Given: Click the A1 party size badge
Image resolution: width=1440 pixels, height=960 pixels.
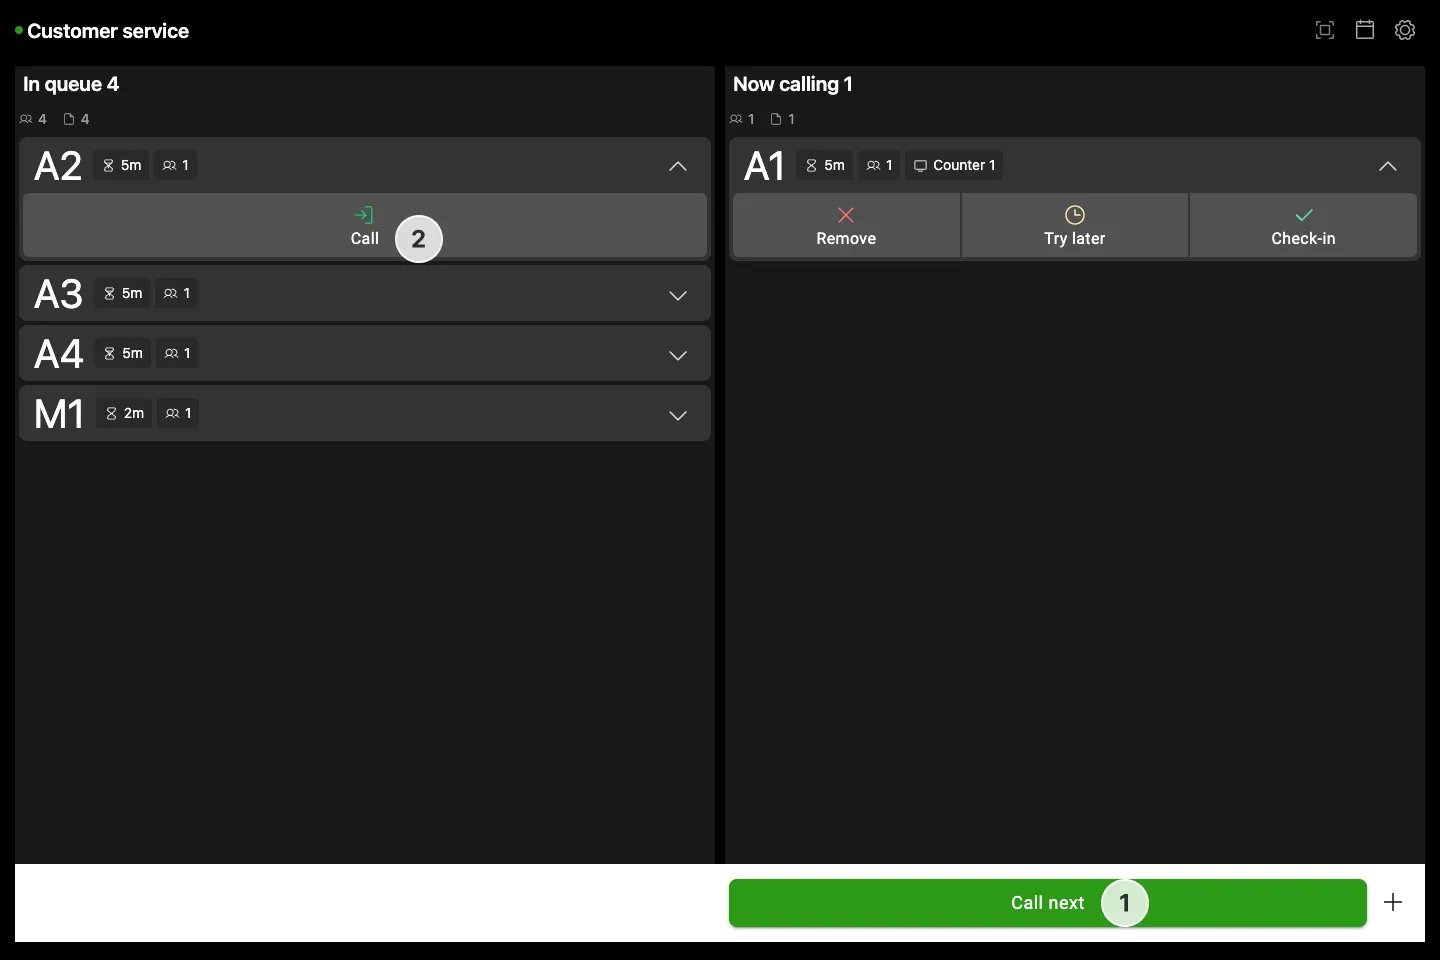Looking at the screenshot, I should coord(879,165).
